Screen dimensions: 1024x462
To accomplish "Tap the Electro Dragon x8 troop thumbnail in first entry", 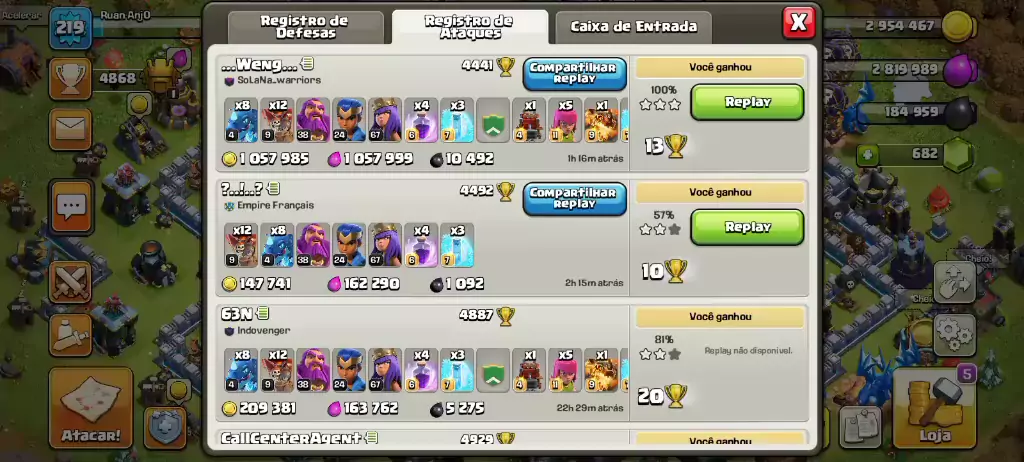I will pyautogui.click(x=242, y=120).
